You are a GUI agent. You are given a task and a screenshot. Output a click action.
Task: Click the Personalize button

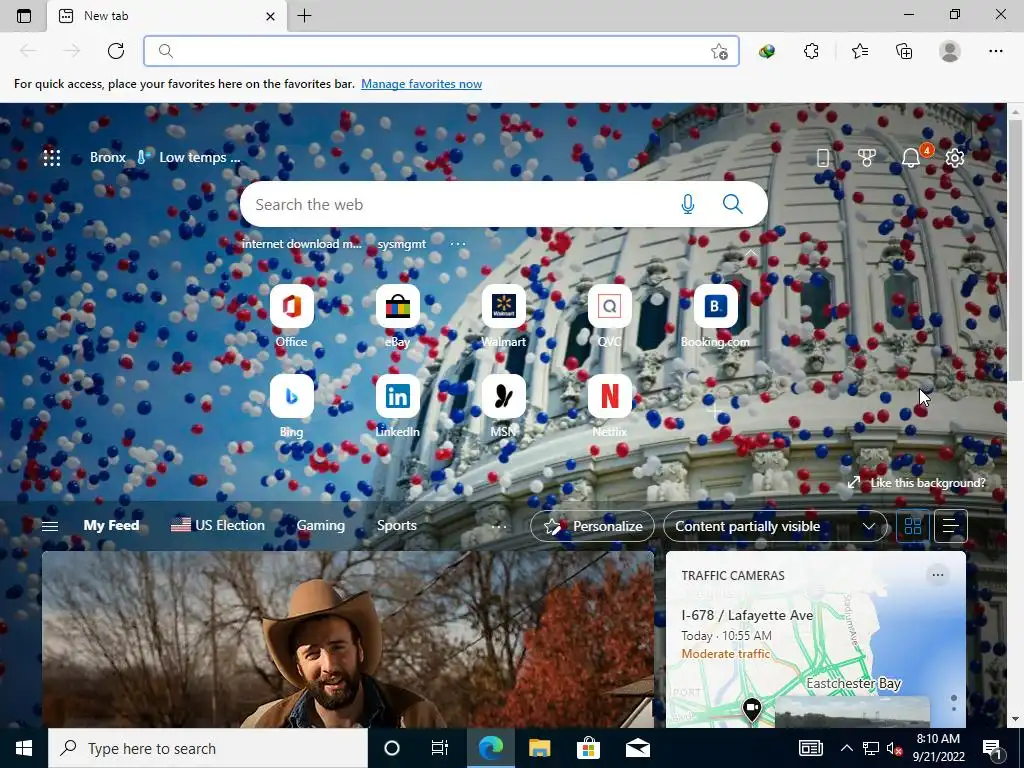click(x=592, y=526)
